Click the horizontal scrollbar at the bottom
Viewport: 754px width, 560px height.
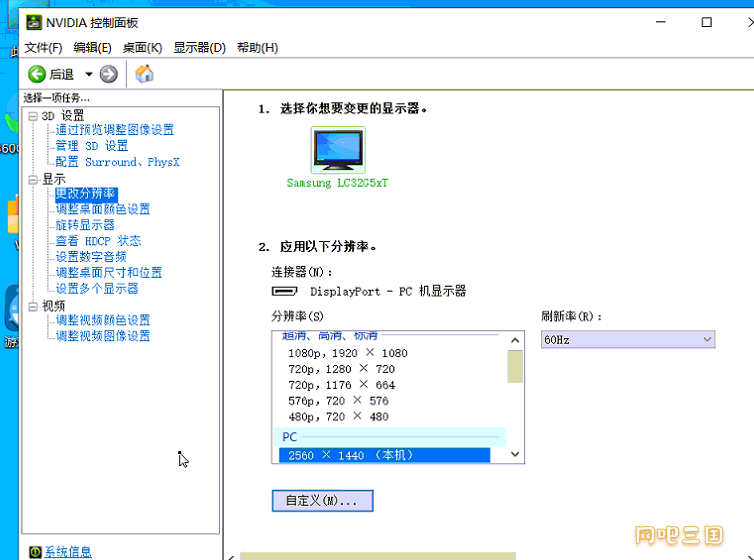(x=377, y=556)
